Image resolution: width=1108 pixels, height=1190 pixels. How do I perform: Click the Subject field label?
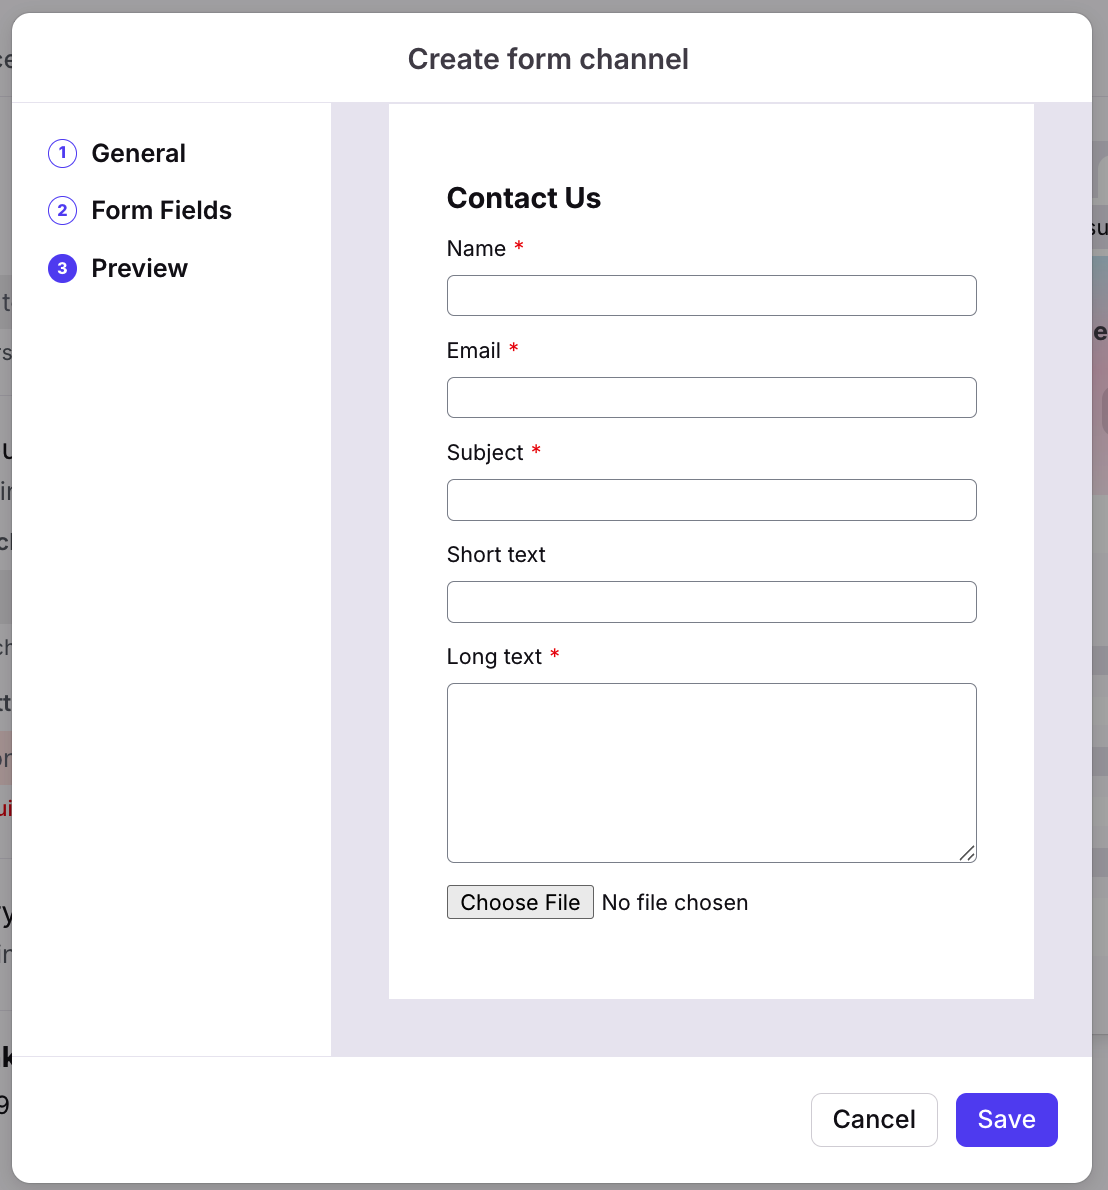pyautogui.click(x=485, y=453)
